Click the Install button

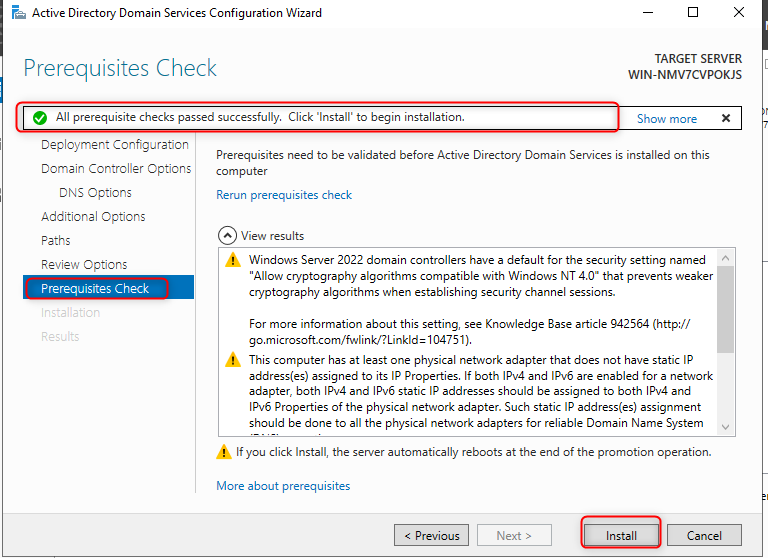click(x=621, y=535)
